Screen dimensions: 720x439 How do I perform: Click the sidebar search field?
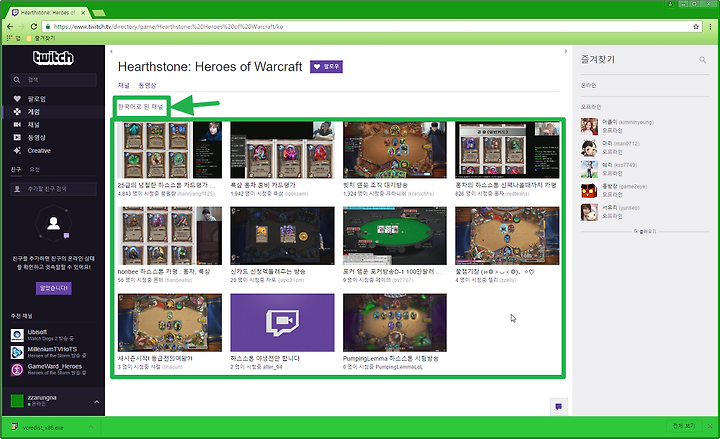[x=54, y=80]
